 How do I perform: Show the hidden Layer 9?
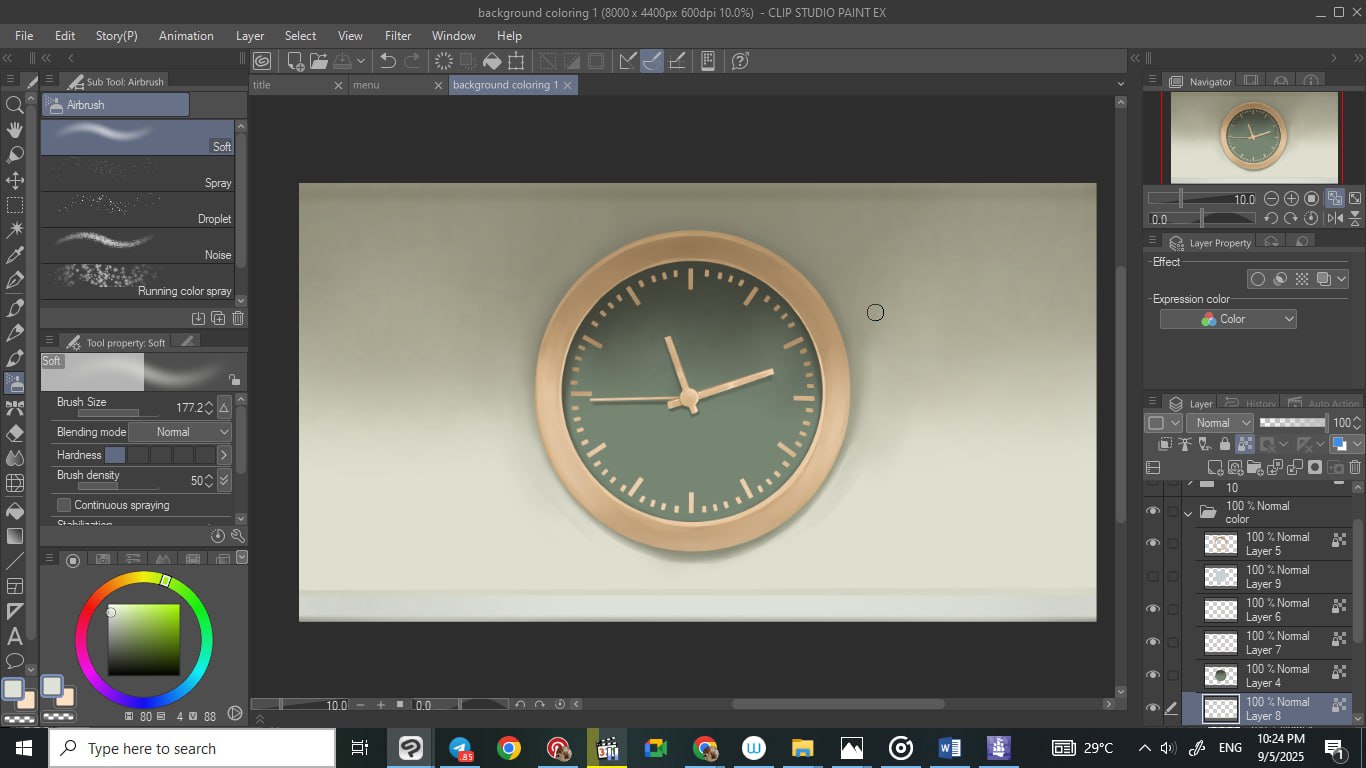tap(1153, 576)
